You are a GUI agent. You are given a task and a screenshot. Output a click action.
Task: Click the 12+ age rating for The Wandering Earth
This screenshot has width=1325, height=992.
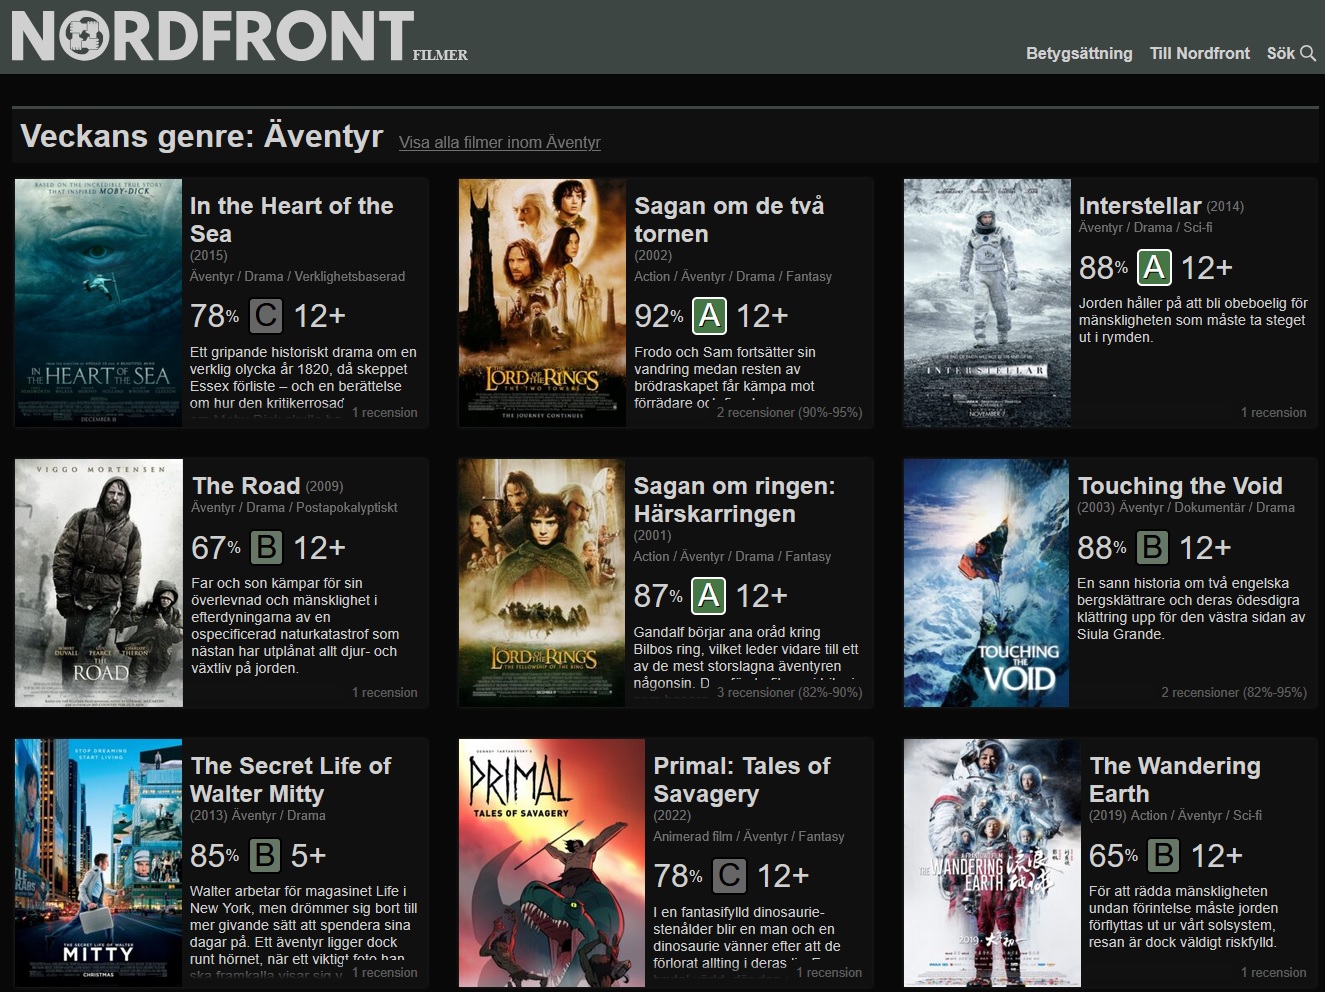pyautogui.click(x=1216, y=856)
